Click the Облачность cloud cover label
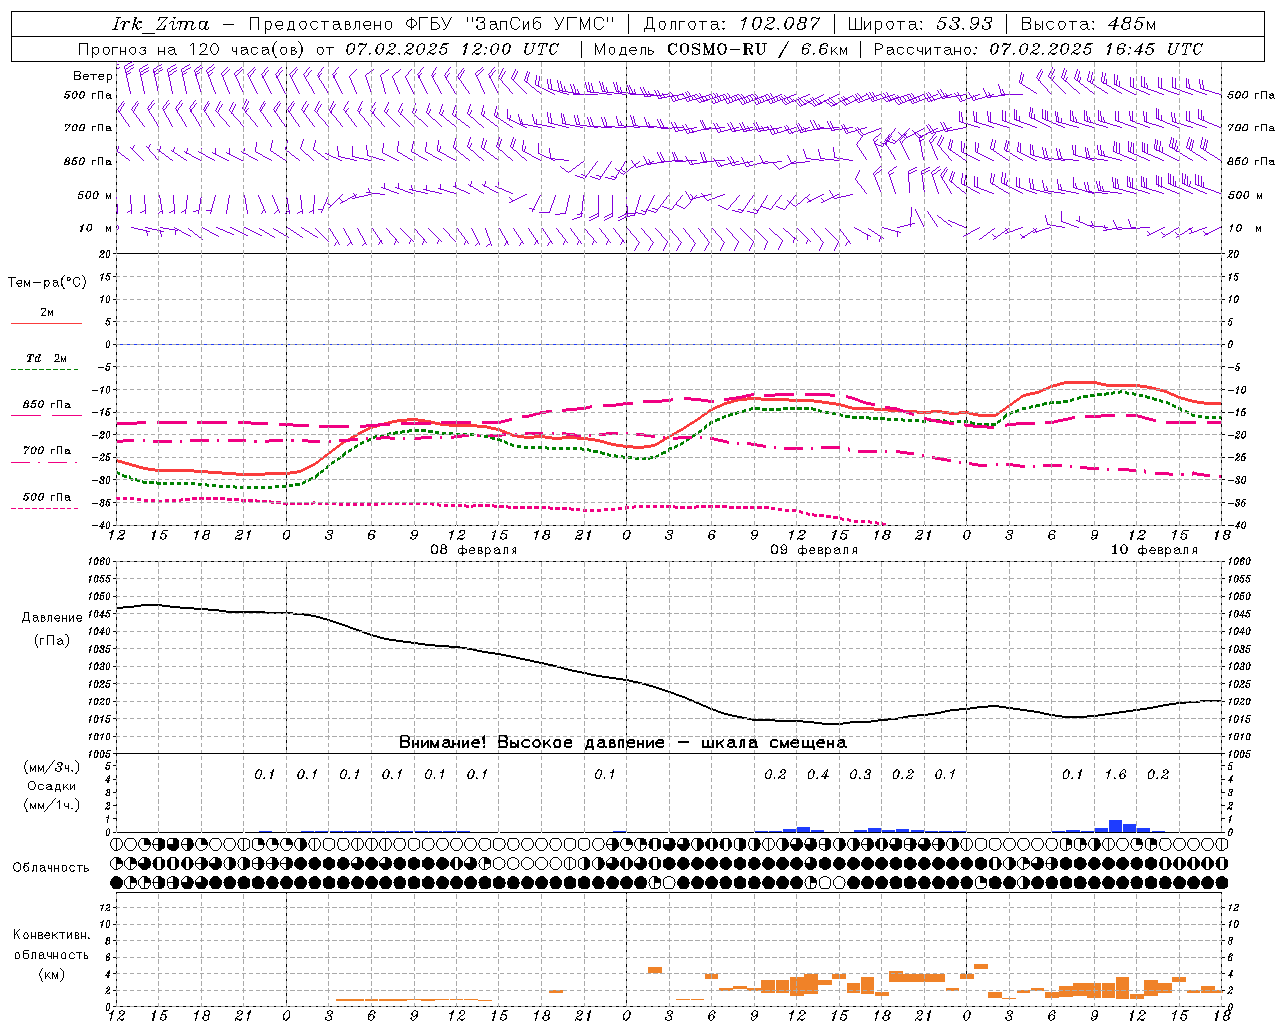 point(51,867)
